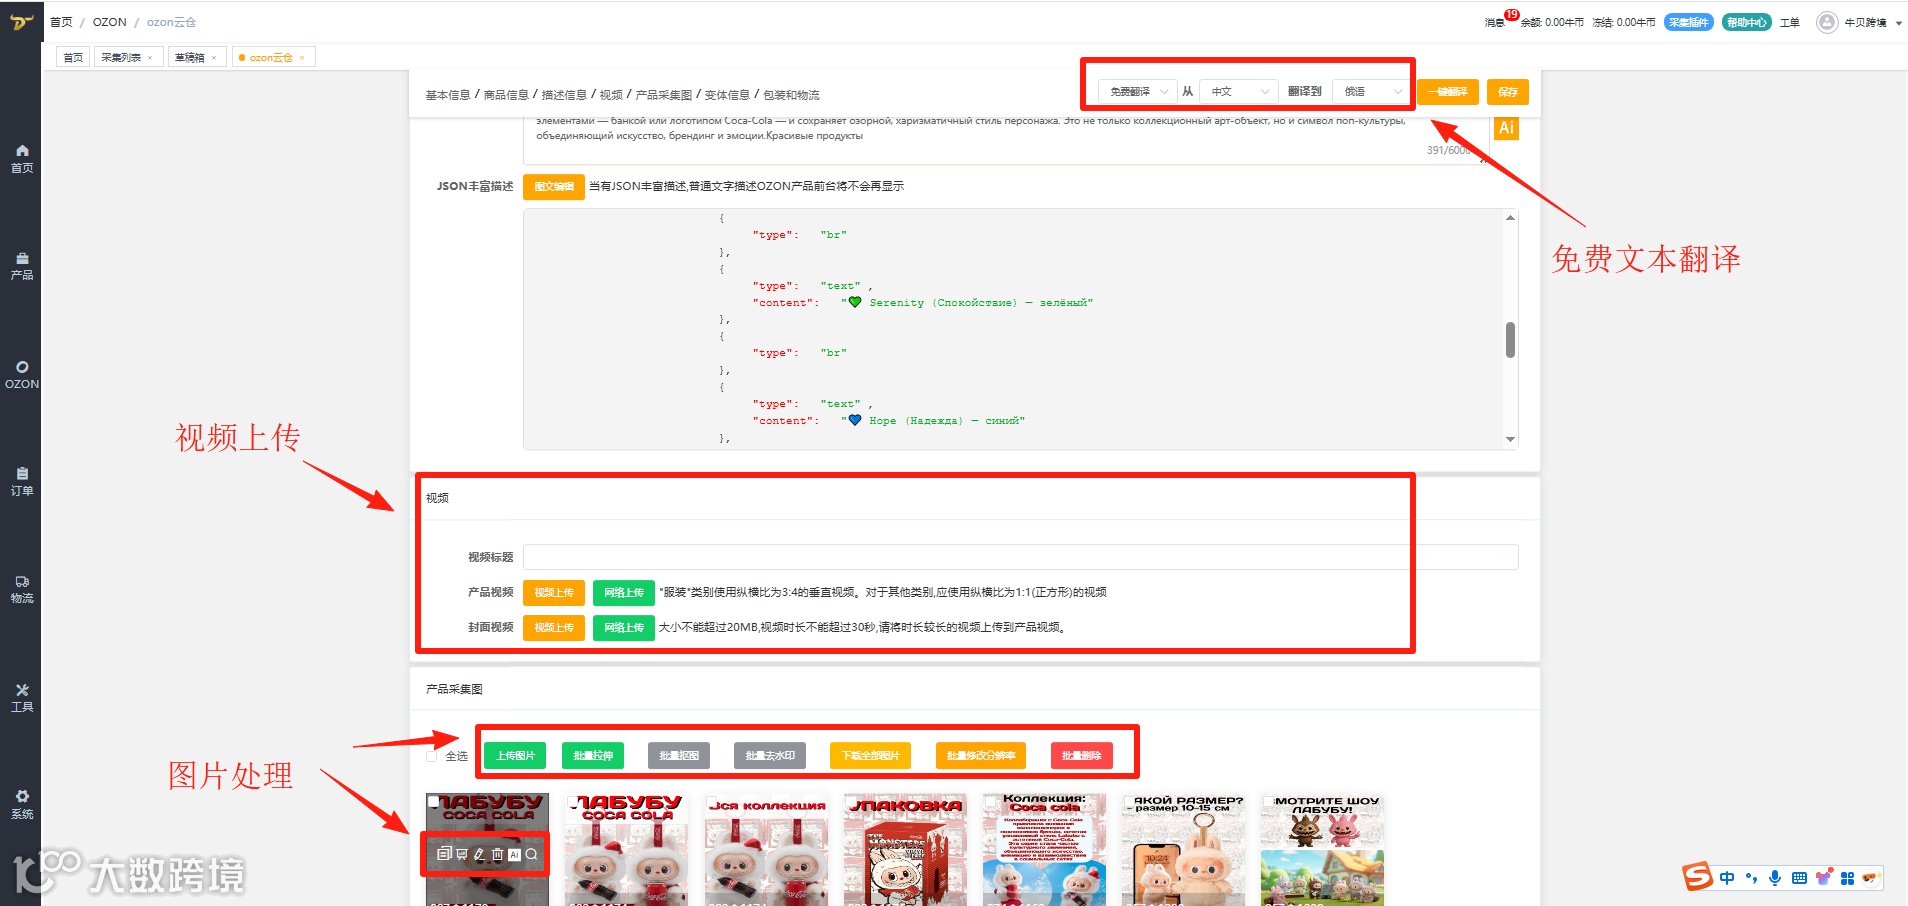Viewport: 1908px width, 906px height.
Task: Expand the 牛贝跨境 account dropdown arrow
Action: tap(1898, 23)
